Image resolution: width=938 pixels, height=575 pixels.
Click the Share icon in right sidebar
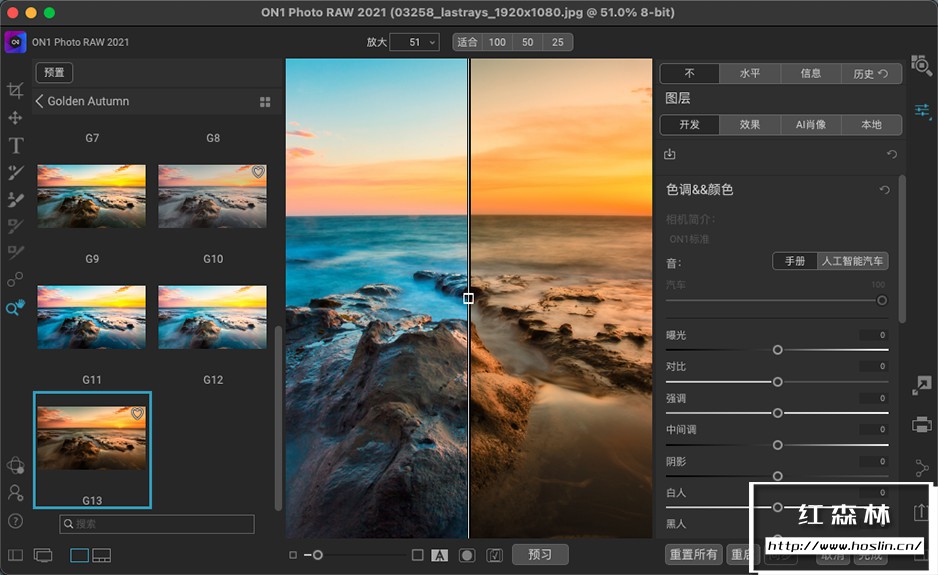click(922, 468)
